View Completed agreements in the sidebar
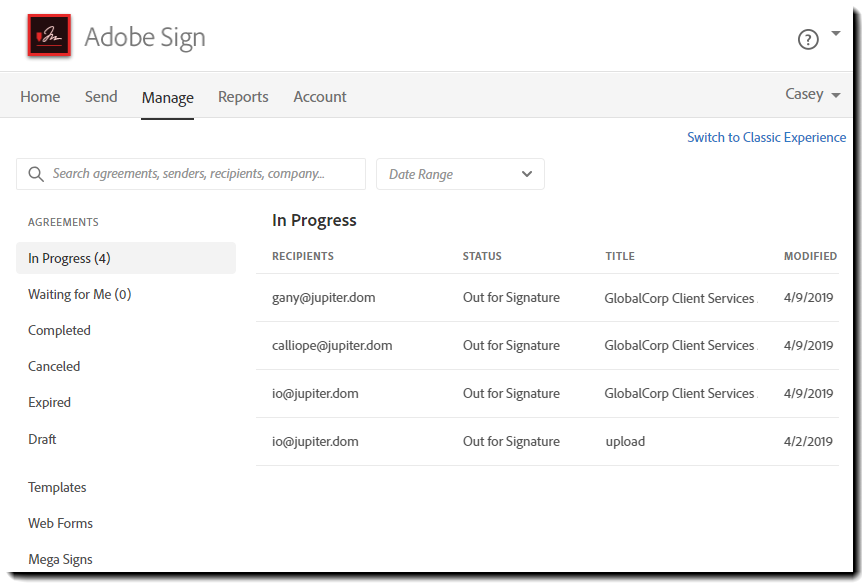 tap(59, 330)
